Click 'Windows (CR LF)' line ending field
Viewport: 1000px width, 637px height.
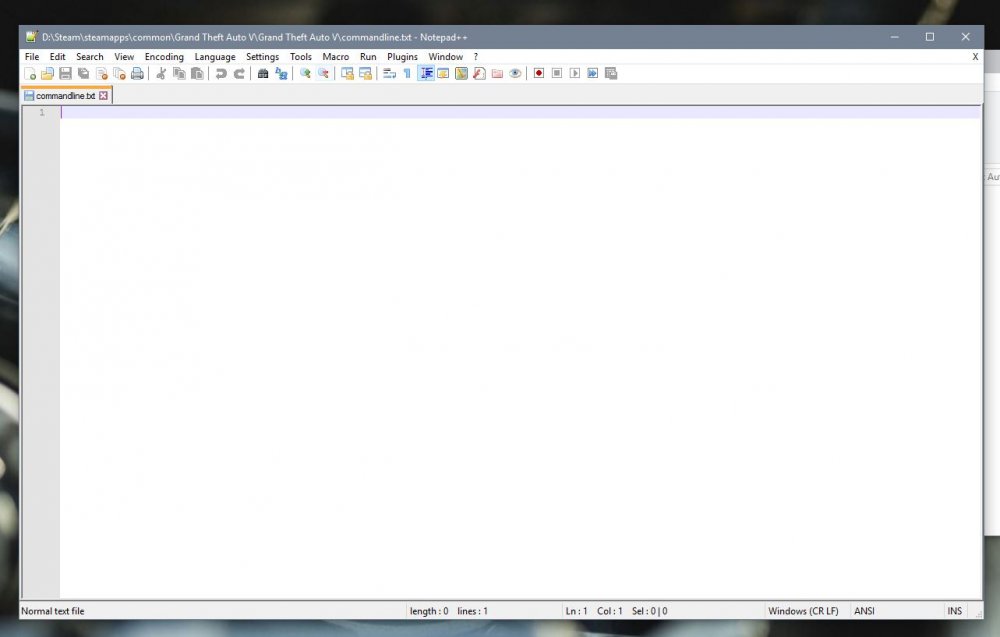(x=803, y=611)
